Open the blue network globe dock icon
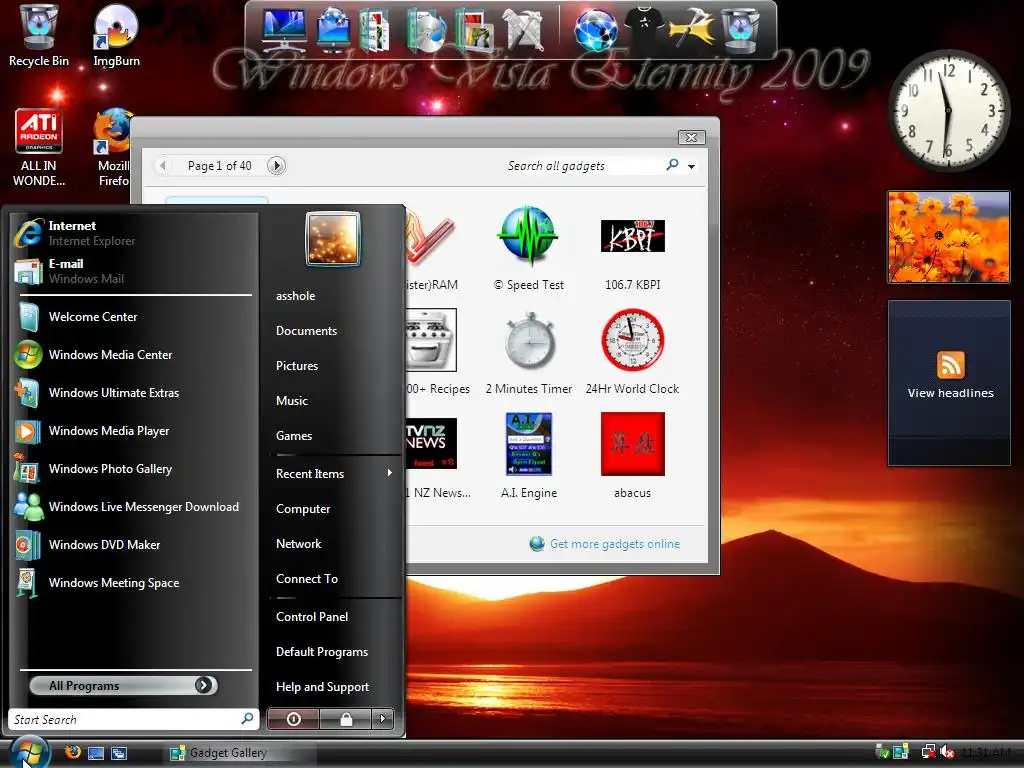Viewport: 1024px width, 768px height. 596,29
